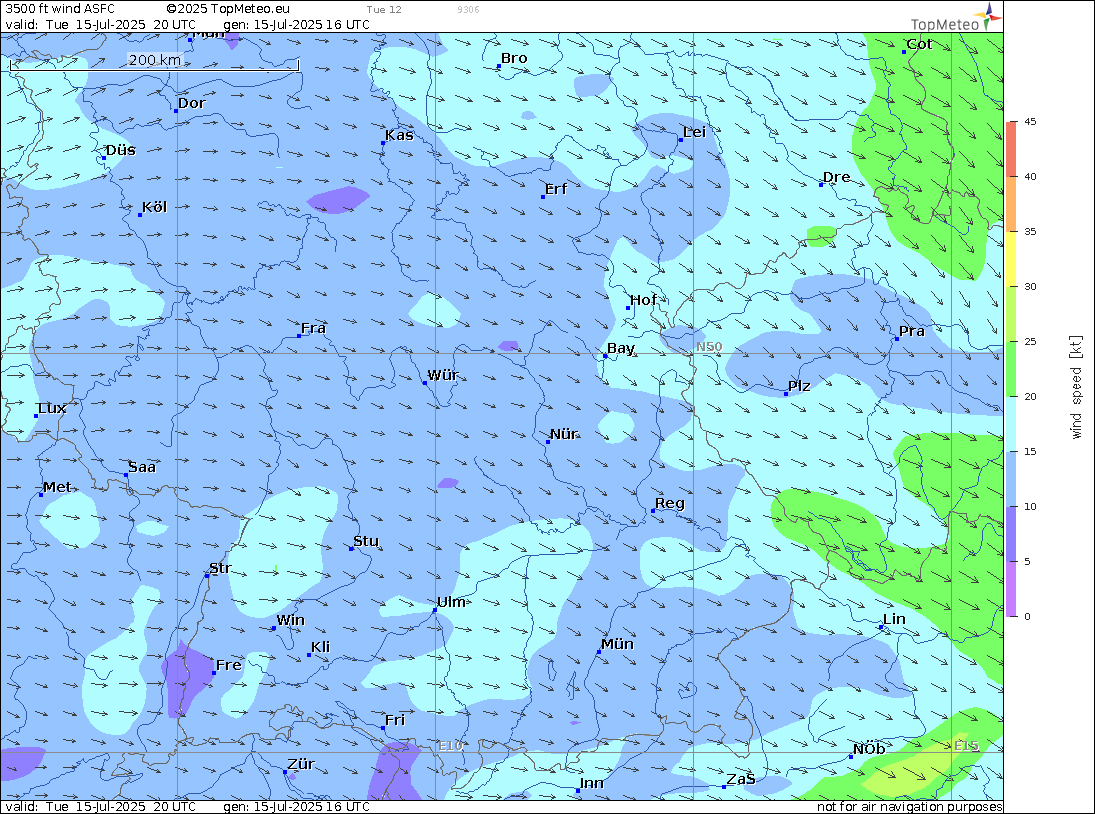
Task: Click the 'N50' latitude grid label
Action: (709, 347)
